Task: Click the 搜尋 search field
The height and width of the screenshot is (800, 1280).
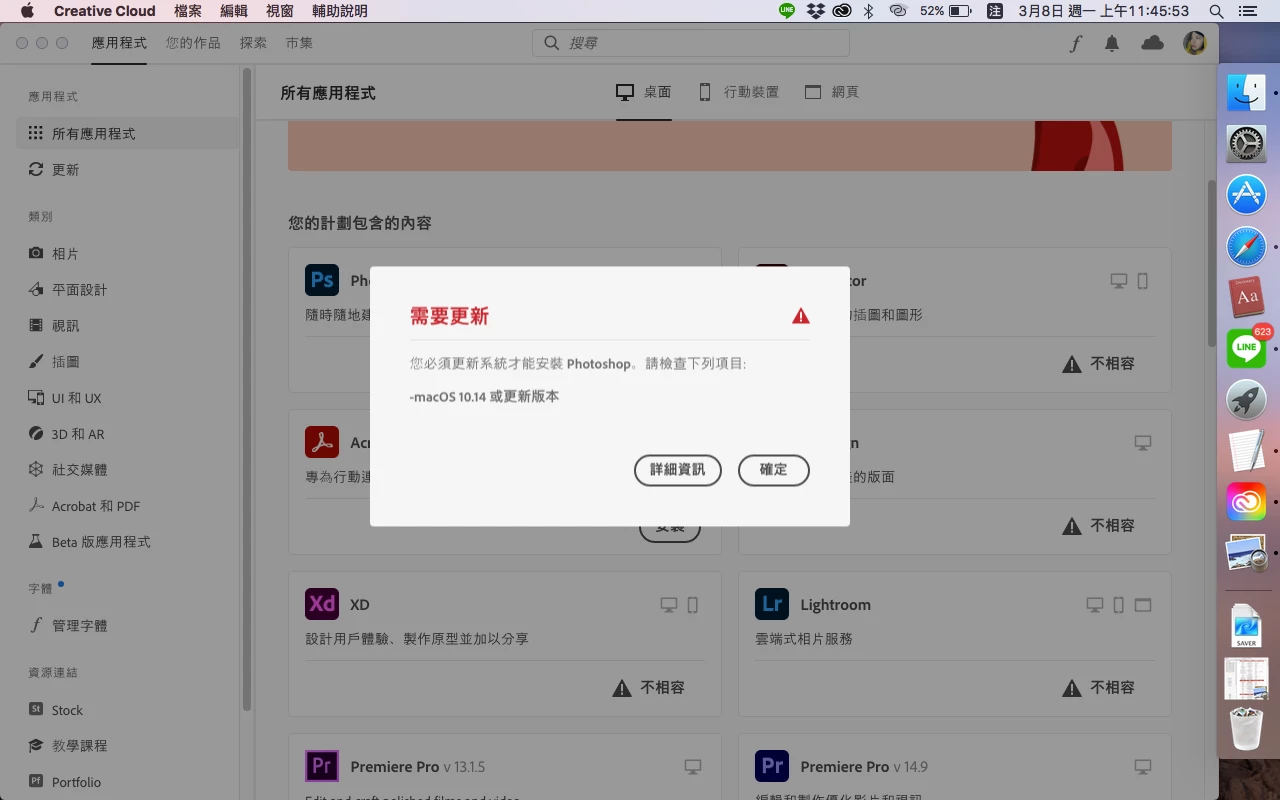Action: point(691,43)
